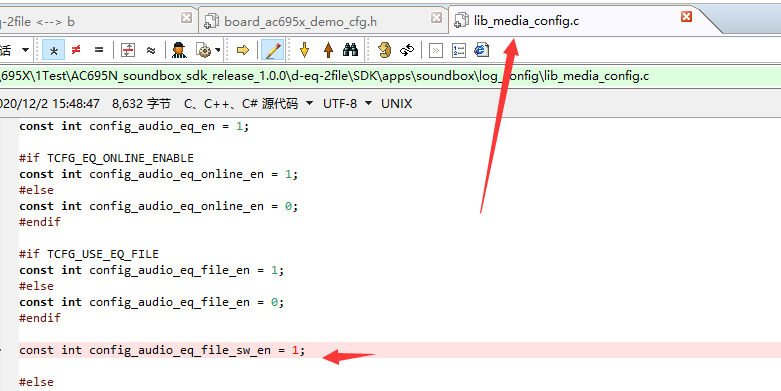
Task: Click the UNIX line ending label
Action: 396,104
